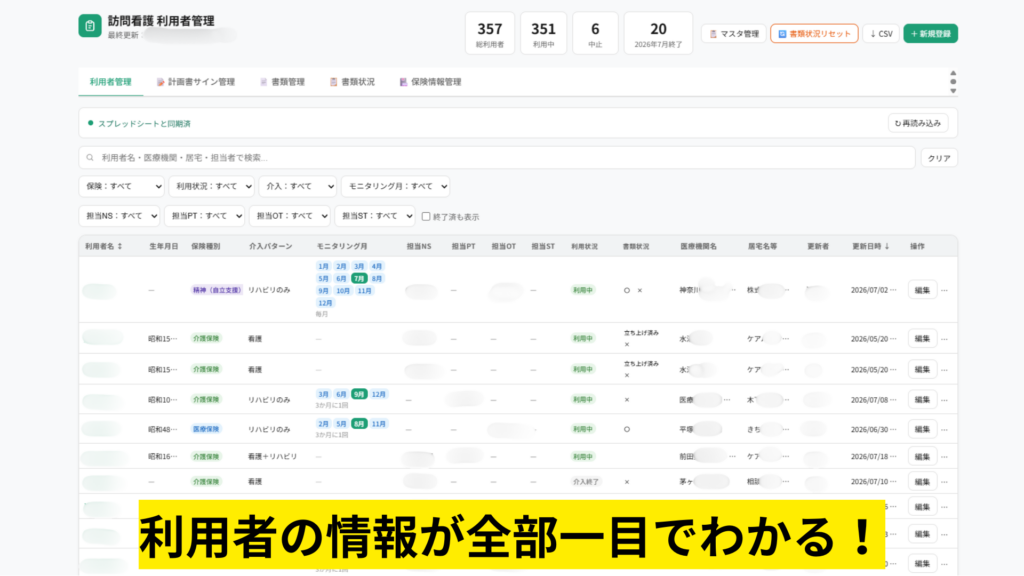Click the 12月 chip in 昭和10 row
The height and width of the screenshot is (576, 1024).
click(379, 394)
